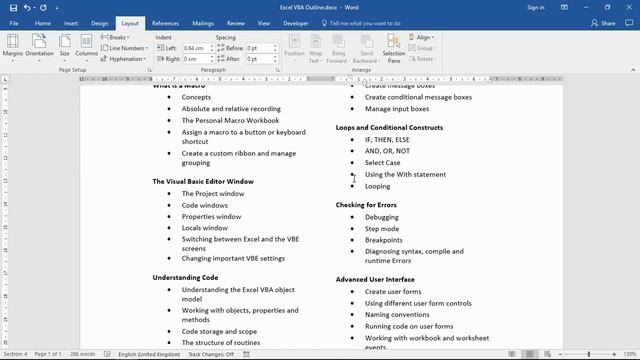Image resolution: width=640 pixels, height=360 pixels.
Task: Click the 'Loops and Conditional Constructs' heading
Action: [389, 127]
